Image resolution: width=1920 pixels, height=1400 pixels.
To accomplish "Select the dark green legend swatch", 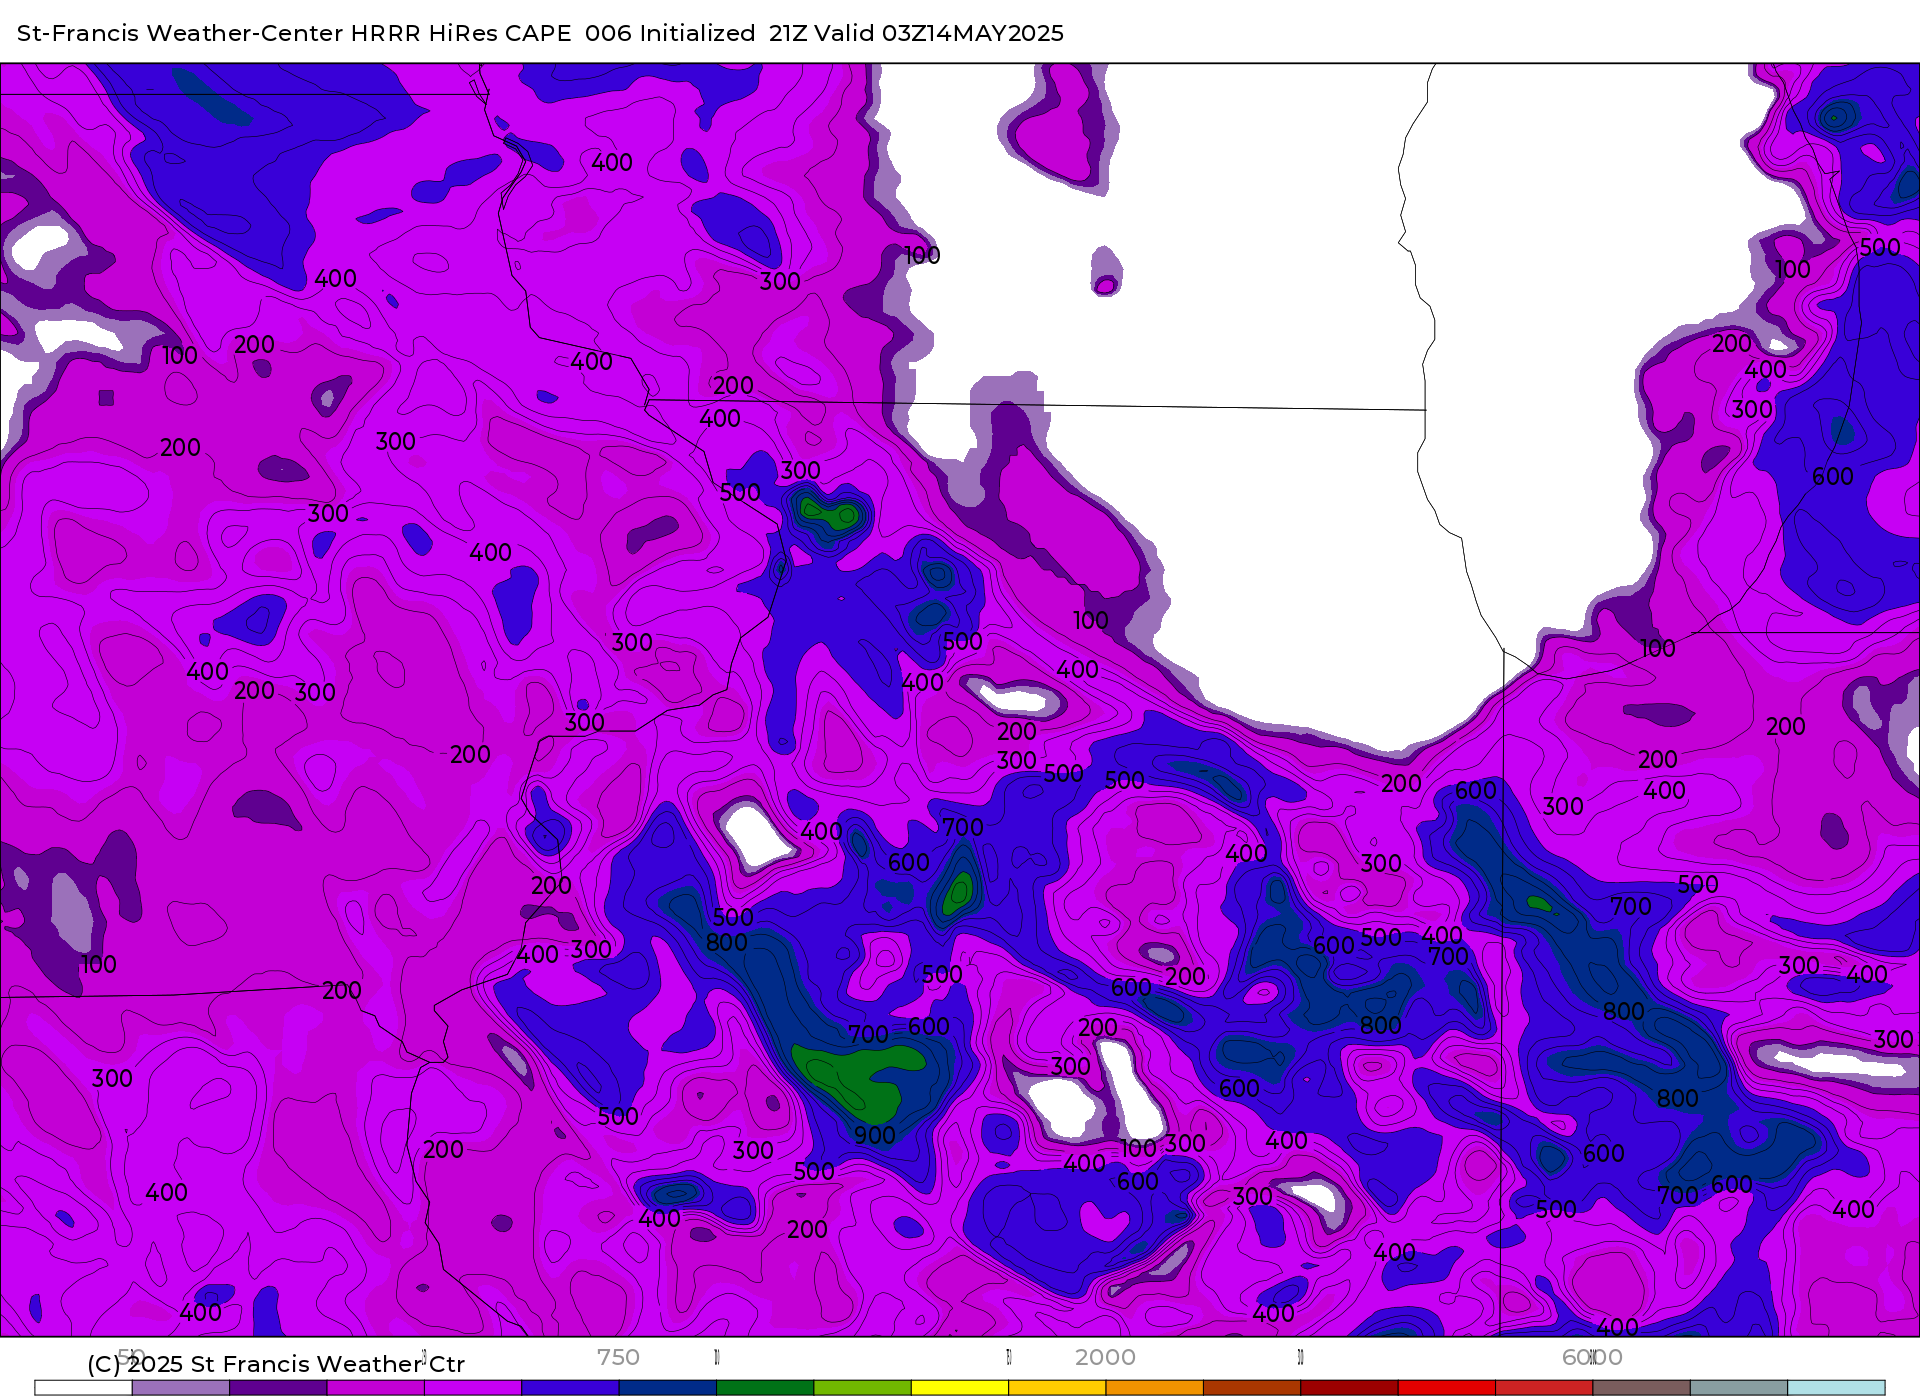I will coord(765,1388).
